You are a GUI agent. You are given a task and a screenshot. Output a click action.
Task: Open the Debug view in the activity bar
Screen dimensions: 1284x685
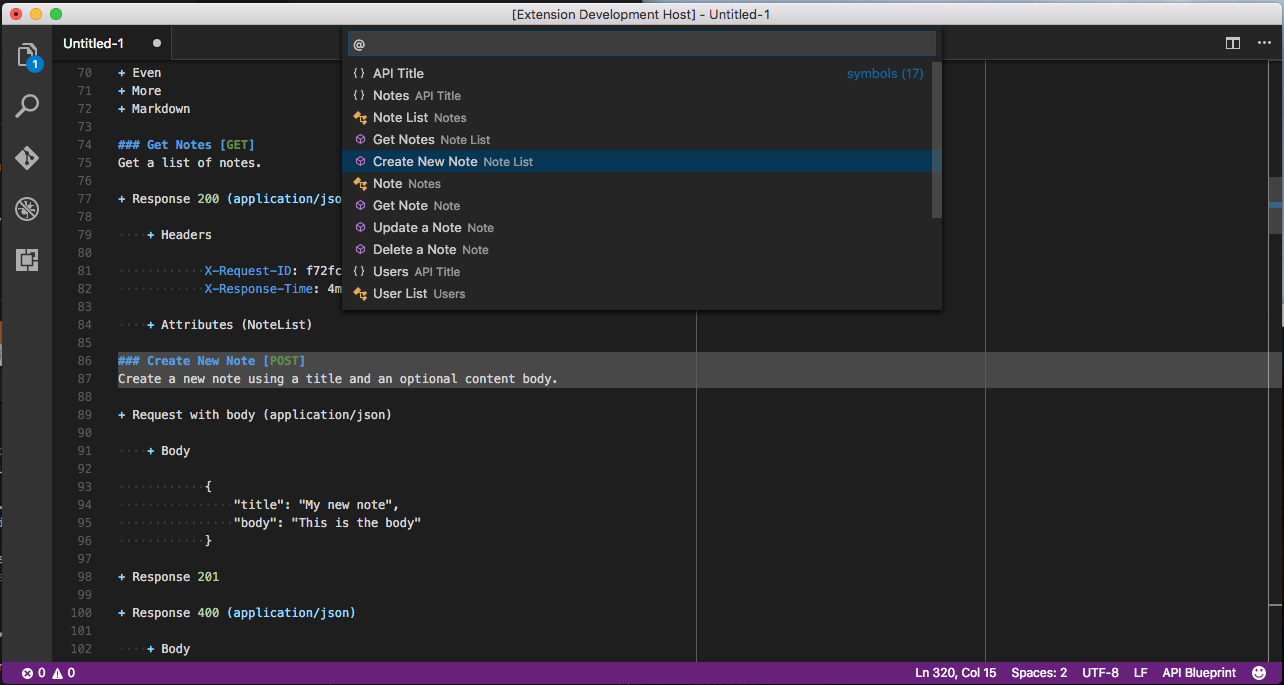(27, 209)
